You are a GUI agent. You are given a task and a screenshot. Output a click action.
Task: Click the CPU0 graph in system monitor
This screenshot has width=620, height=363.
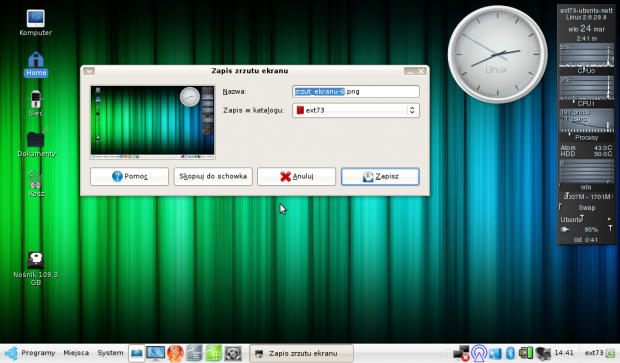pos(586,56)
